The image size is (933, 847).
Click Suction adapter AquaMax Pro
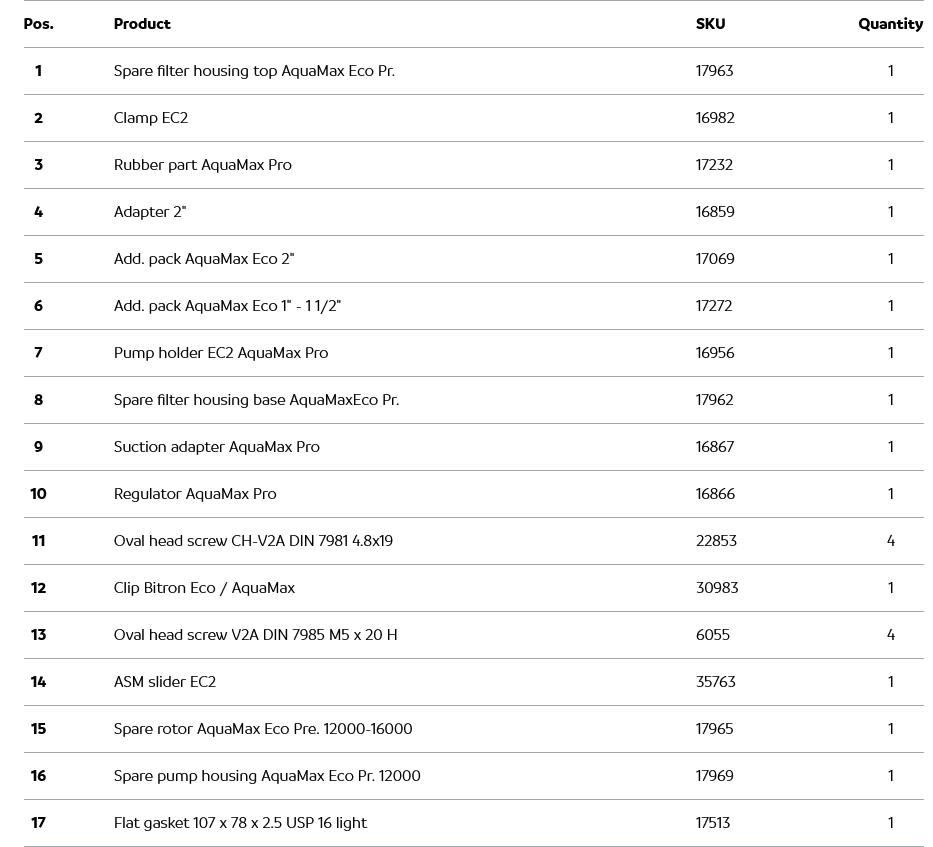[x=217, y=447]
